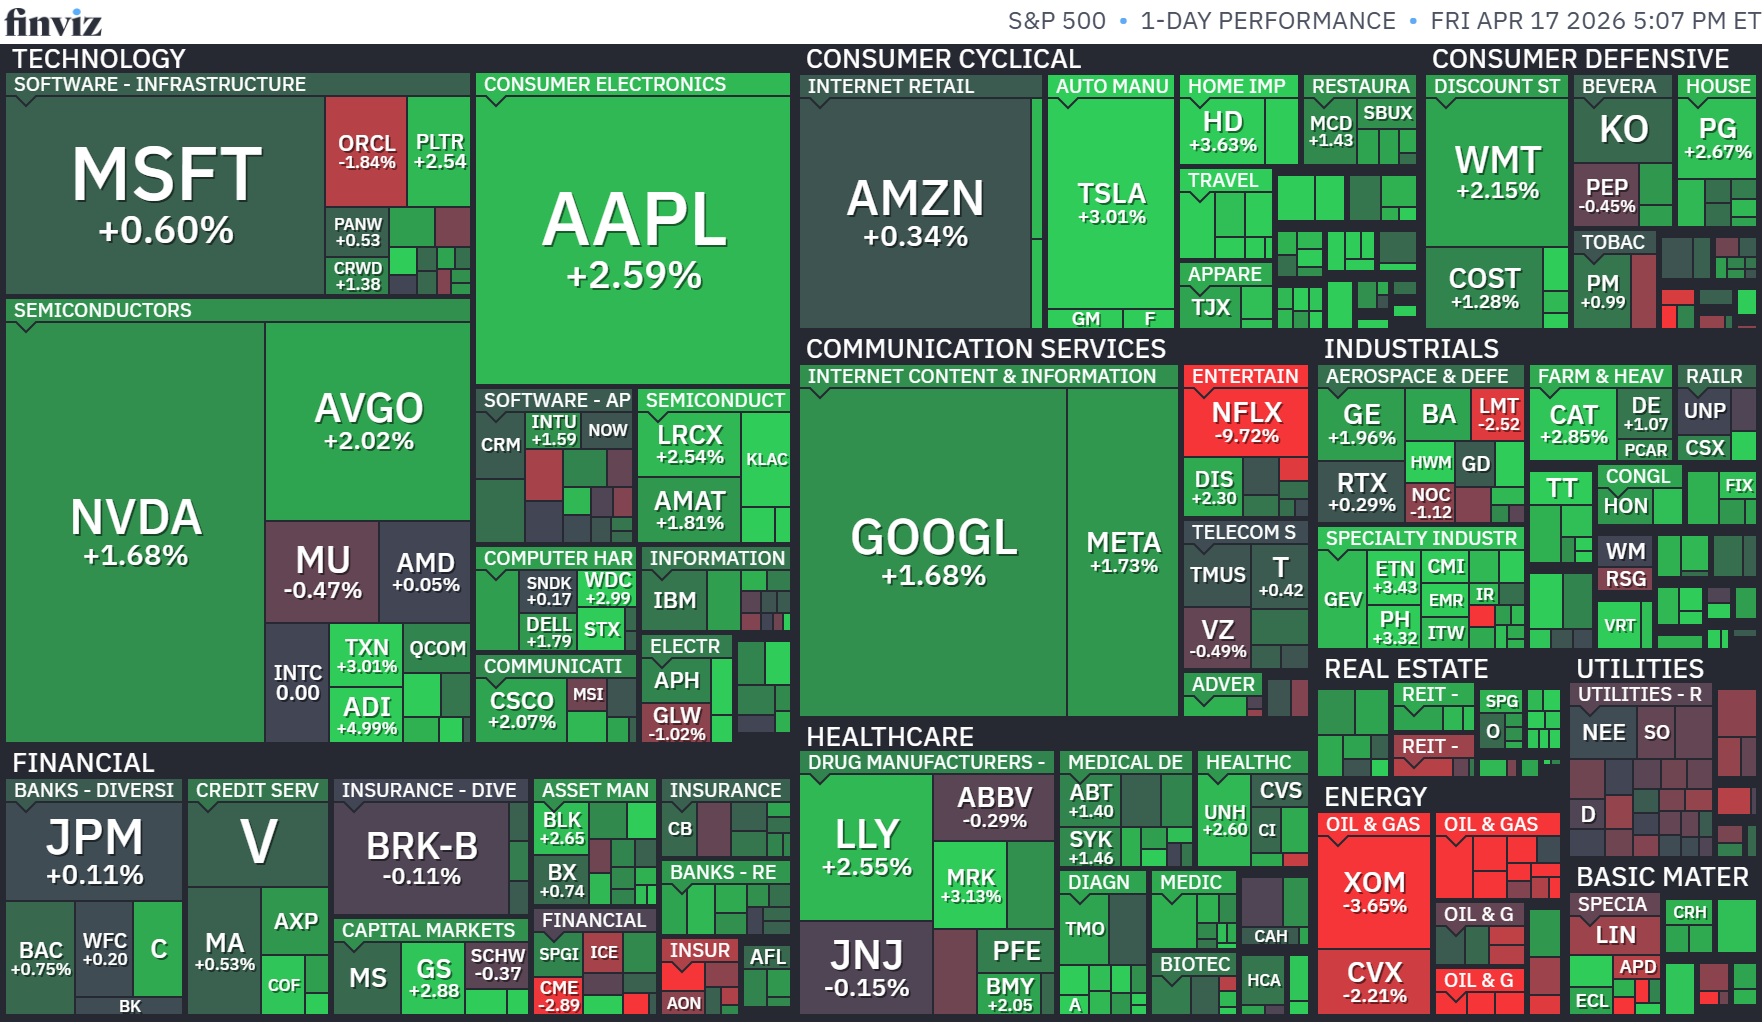This screenshot has width=1762, height=1022.
Task: Open the red NFLX tile
Action: pyautogui.click(x=1245, y=422)
